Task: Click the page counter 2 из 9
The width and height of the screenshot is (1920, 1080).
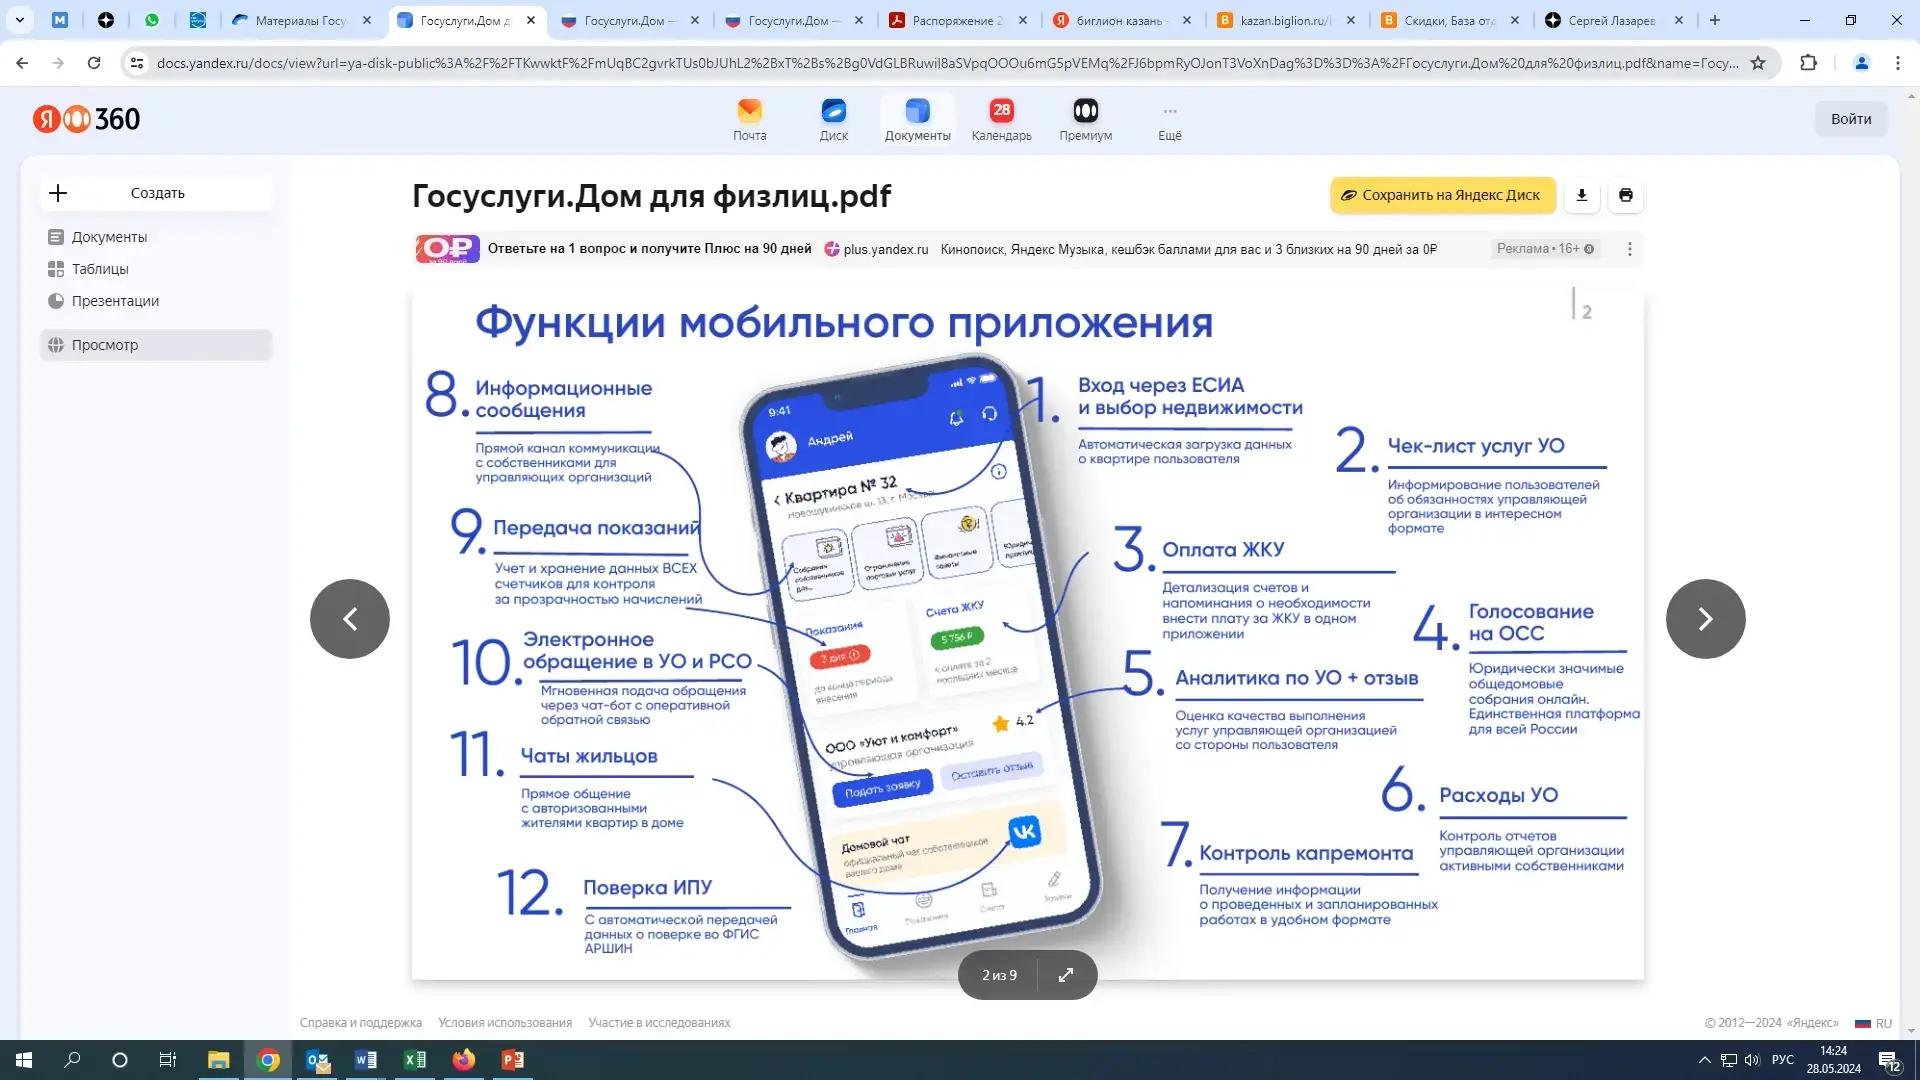Action: [999, 975]
